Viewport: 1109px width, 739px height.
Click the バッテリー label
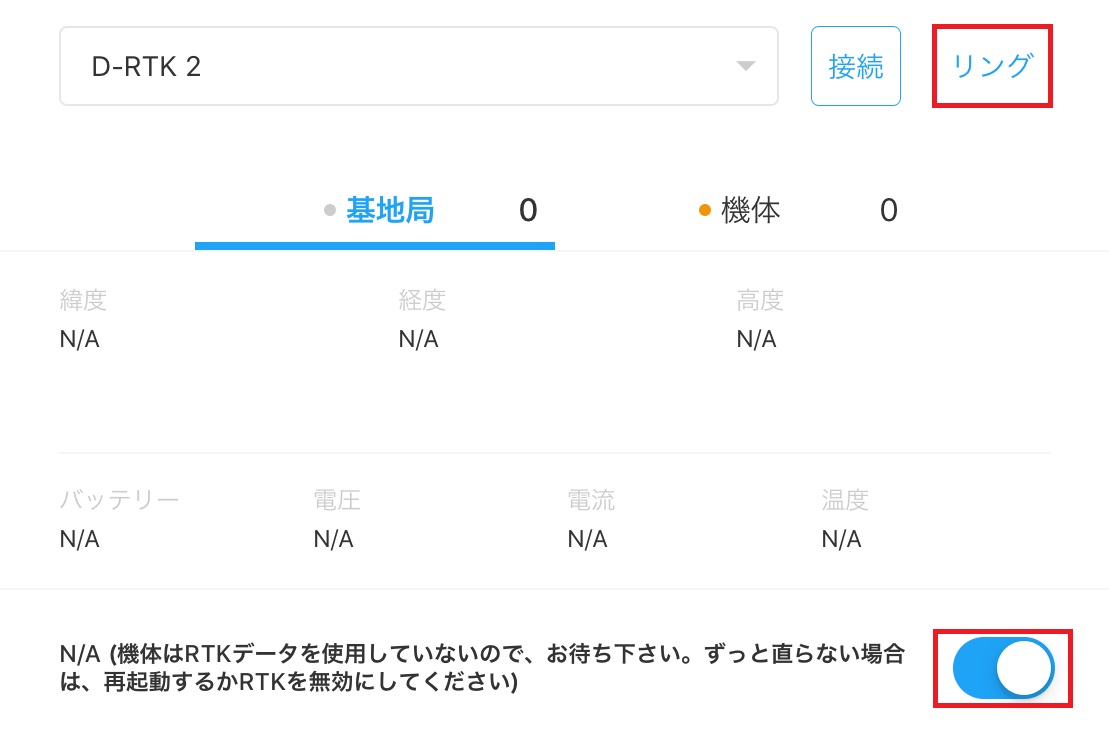(120, 501)
